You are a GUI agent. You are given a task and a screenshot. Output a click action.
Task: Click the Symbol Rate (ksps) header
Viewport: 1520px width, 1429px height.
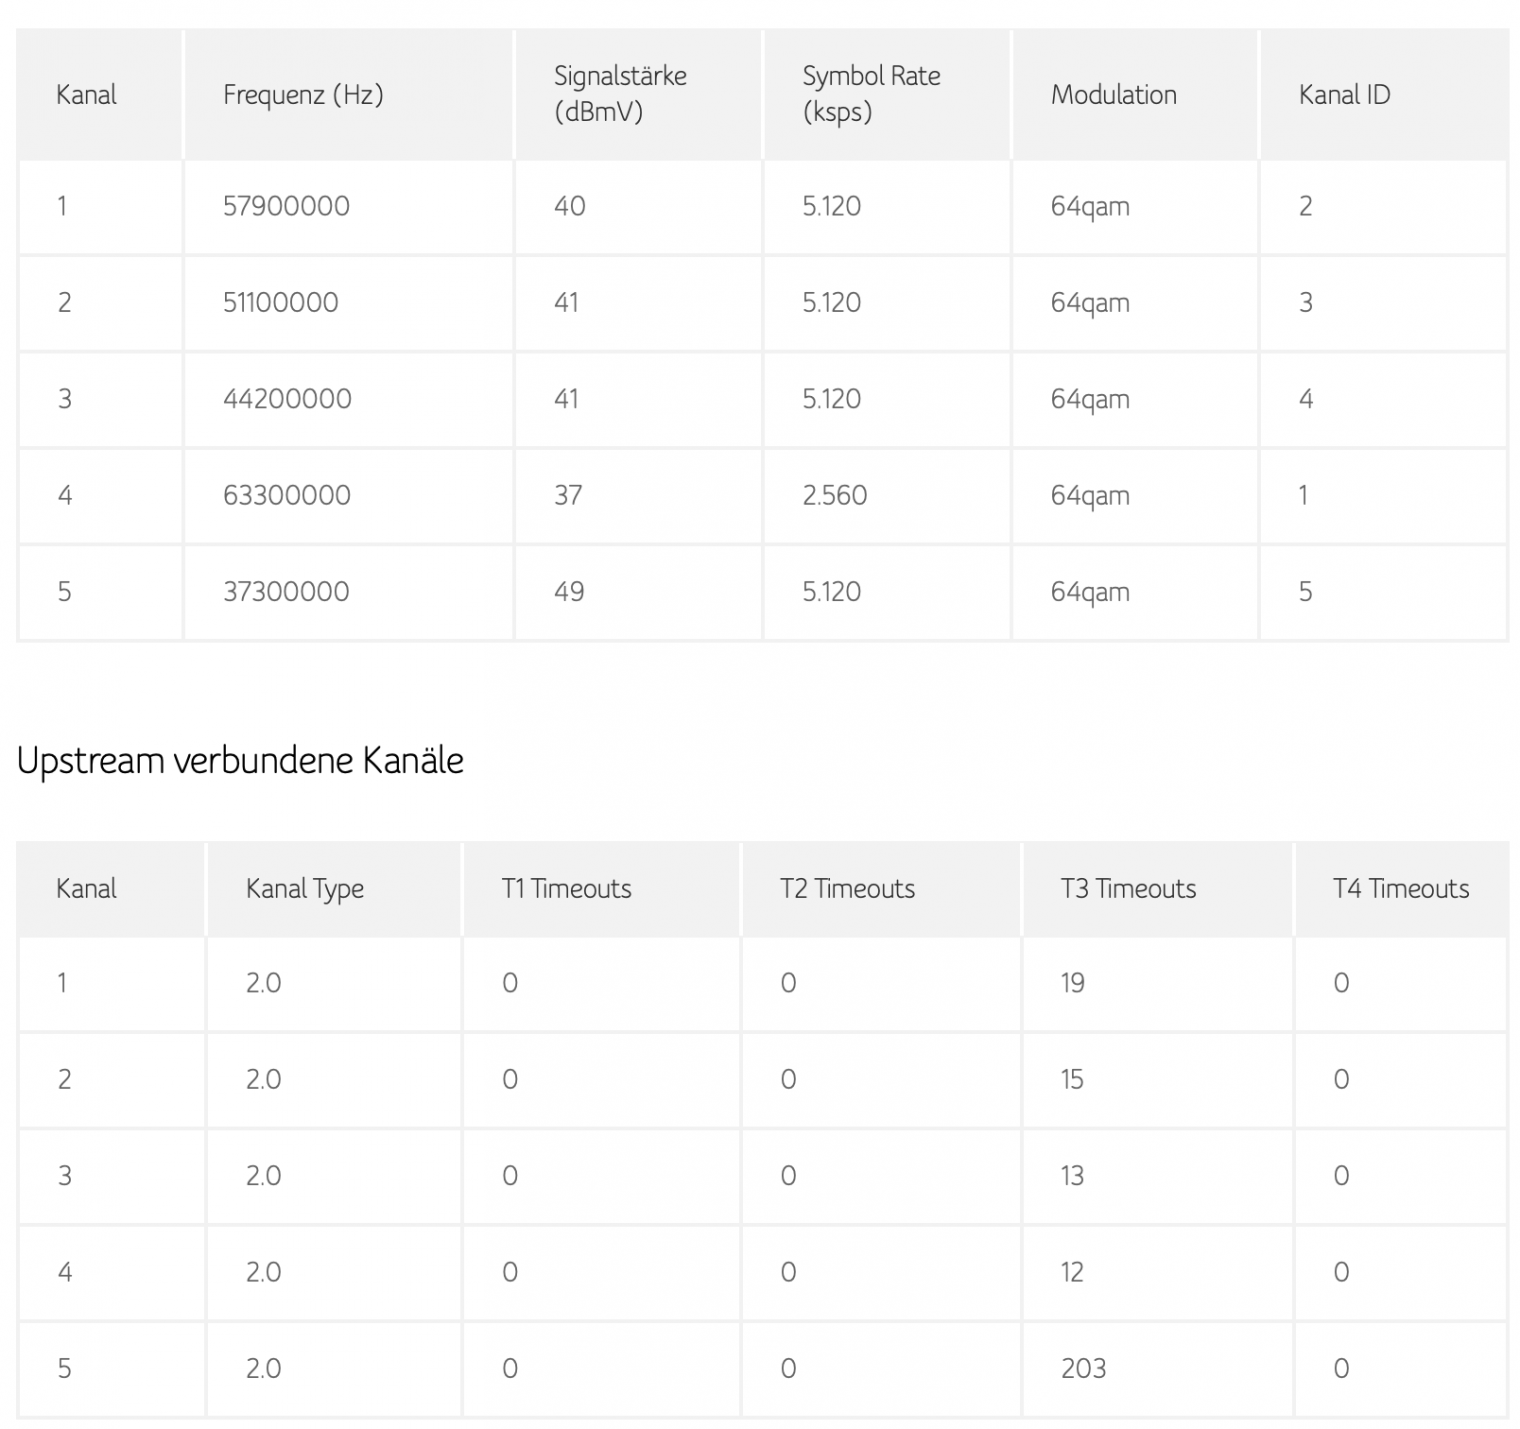coord(870,93)
